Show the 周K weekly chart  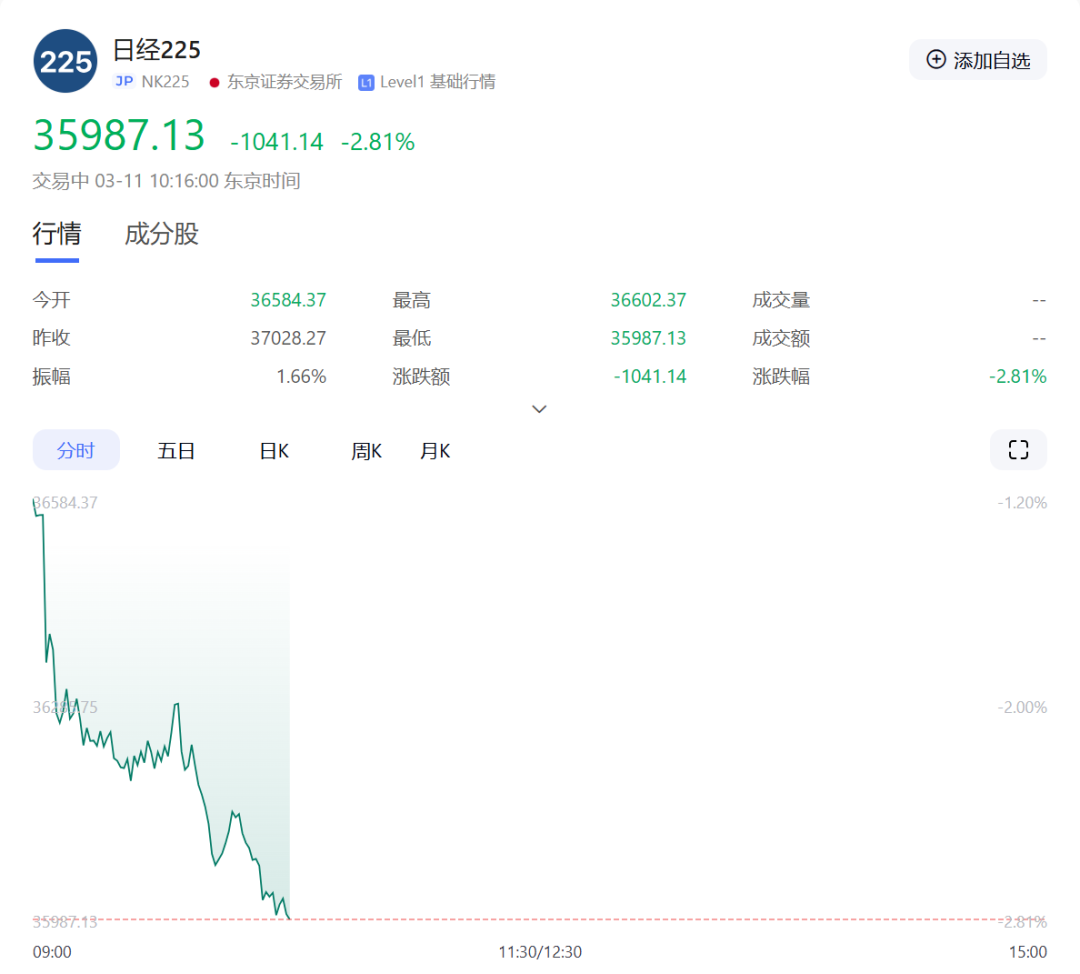tap(366, 451)
